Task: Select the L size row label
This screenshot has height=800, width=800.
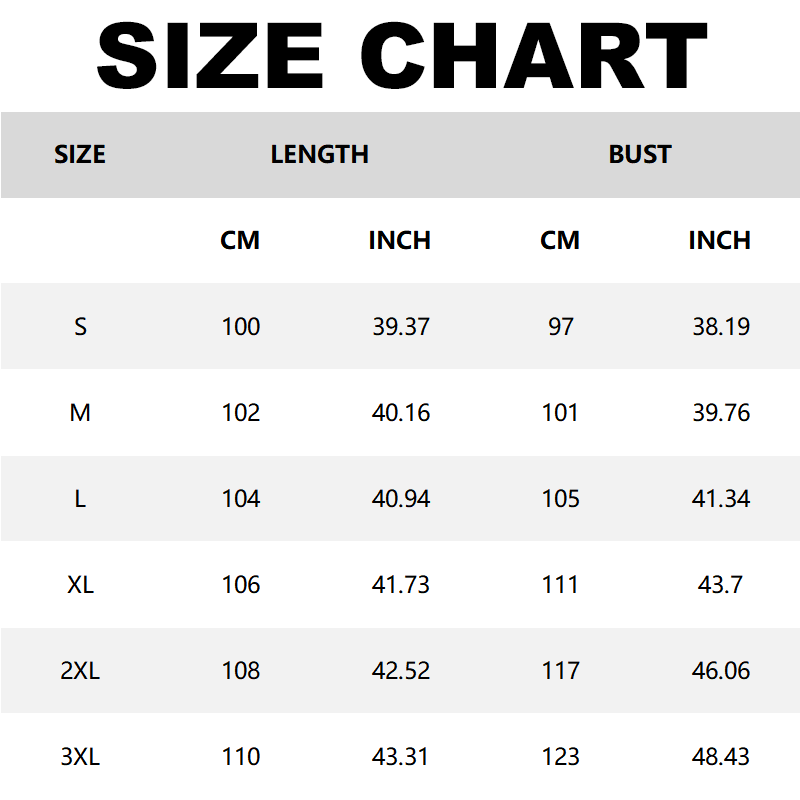Action: point(80,499)
